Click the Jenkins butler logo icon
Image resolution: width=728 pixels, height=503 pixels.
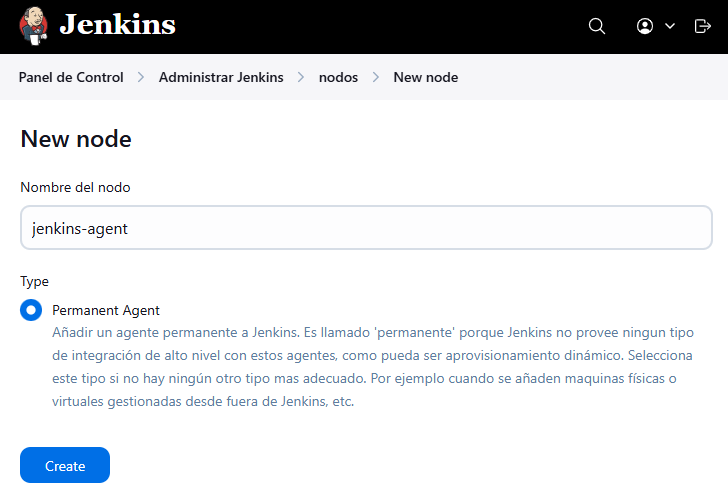(33, 26)
